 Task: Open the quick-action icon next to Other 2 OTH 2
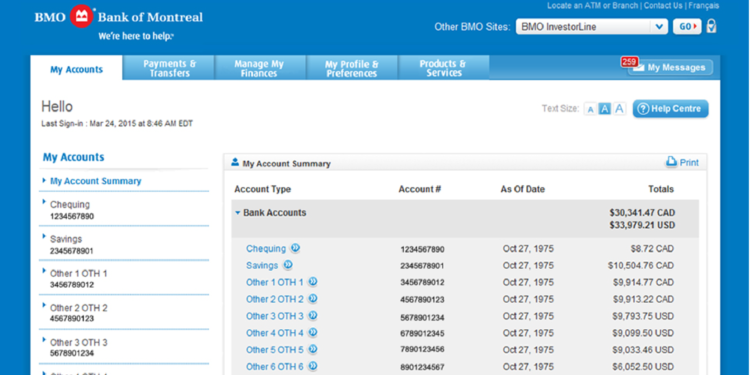[x=313, y=299]
